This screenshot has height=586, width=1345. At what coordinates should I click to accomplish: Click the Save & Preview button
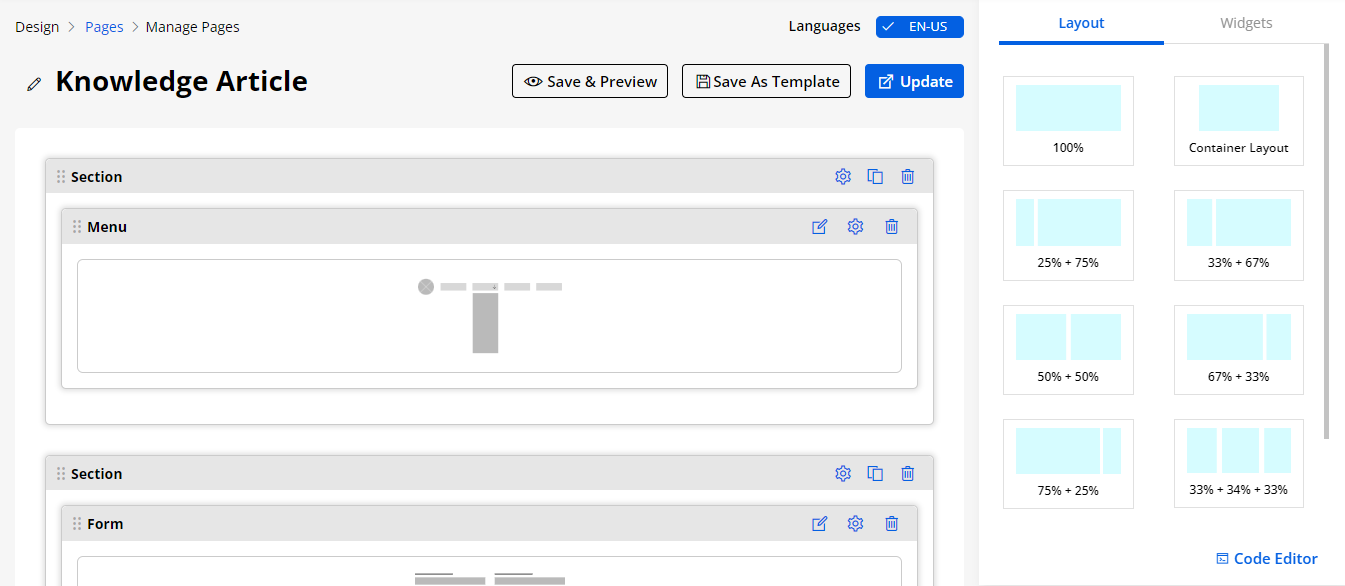tap(591, 82)
